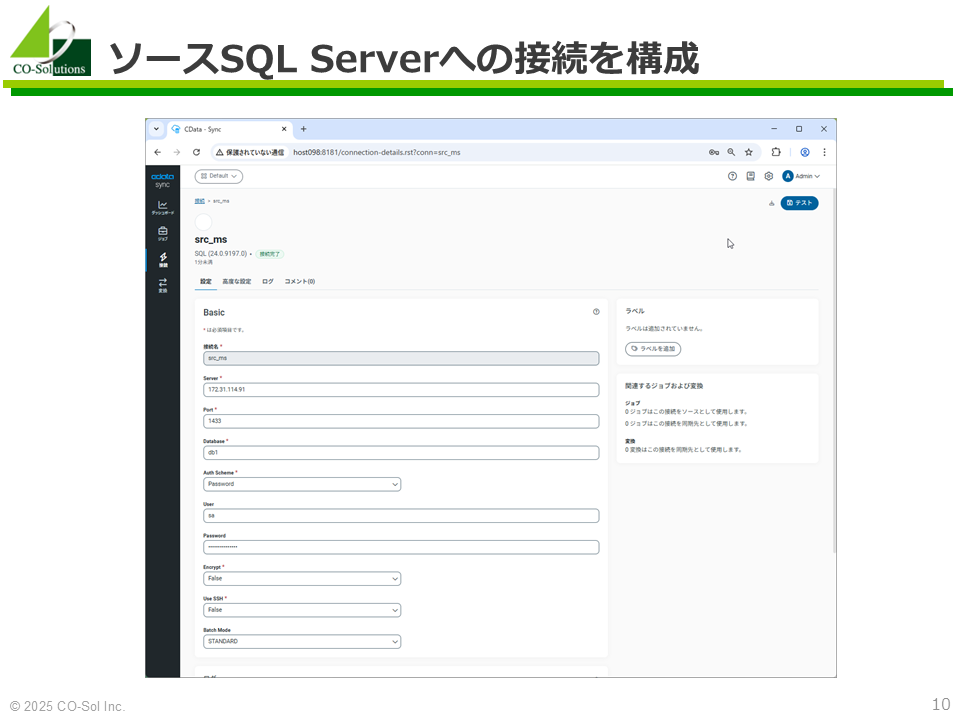Screen dimensions: 960x720
Task: Click the 関連するジョブおよび変換 heading
Action: click(x=664, y=386)
